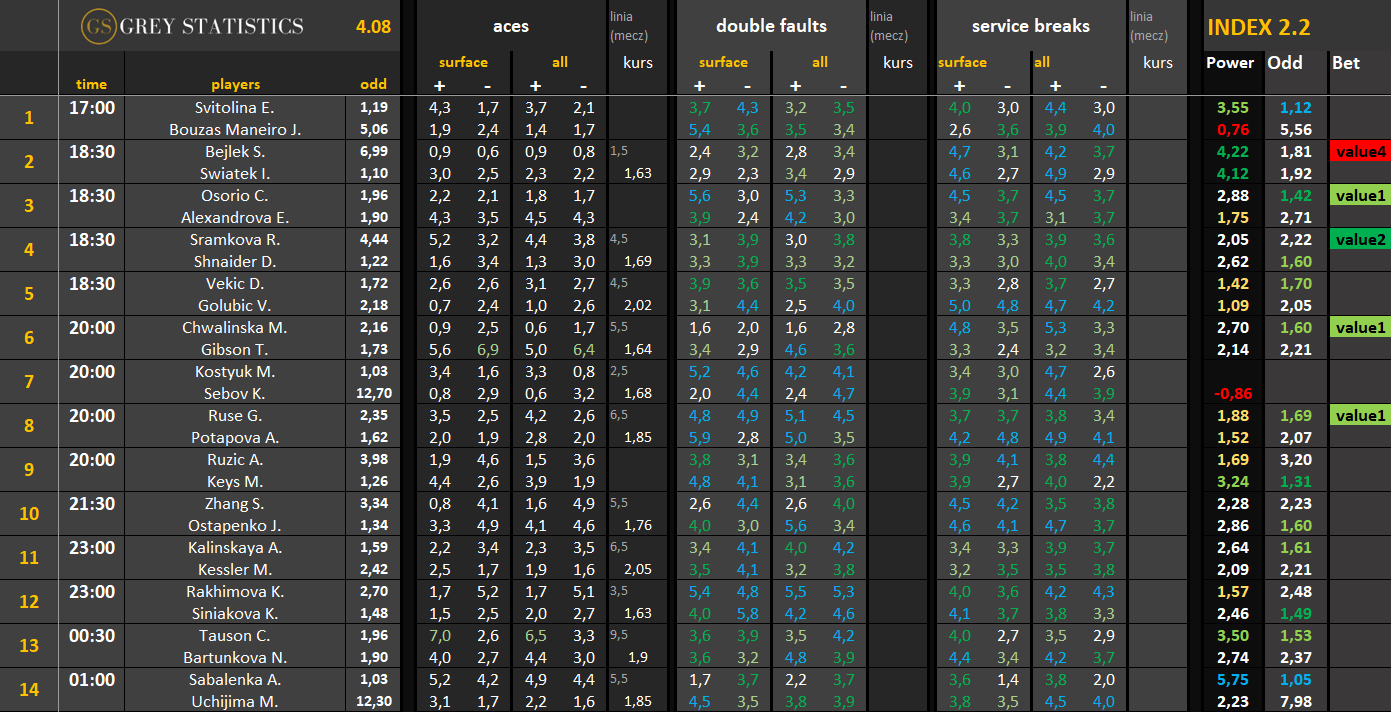1391x712 pixels.
Task: Click player name Sabalenka A.
Action: 235,679
